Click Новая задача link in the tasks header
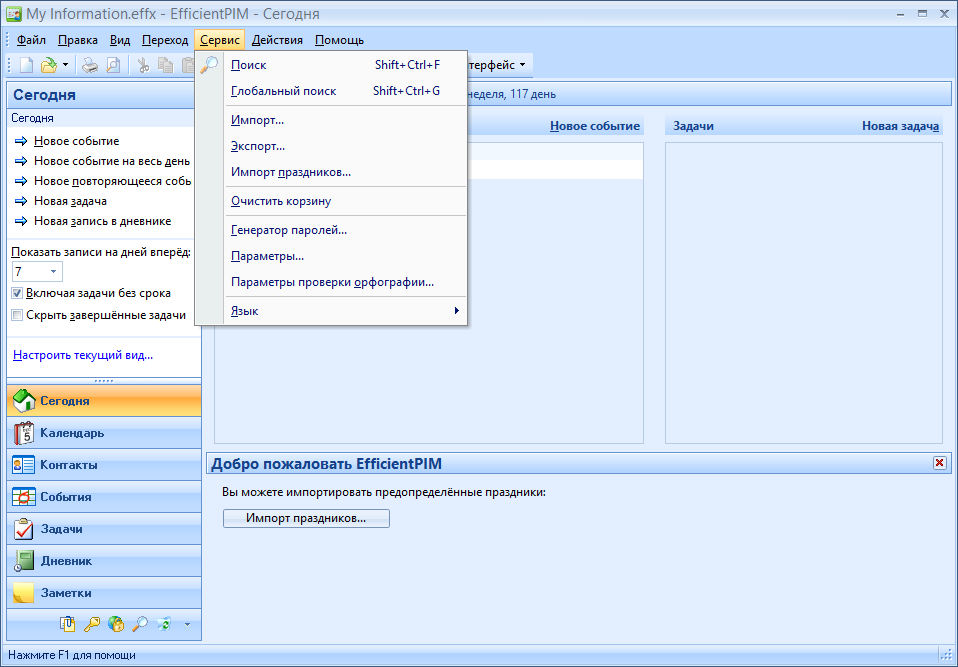 click(900, 126)
